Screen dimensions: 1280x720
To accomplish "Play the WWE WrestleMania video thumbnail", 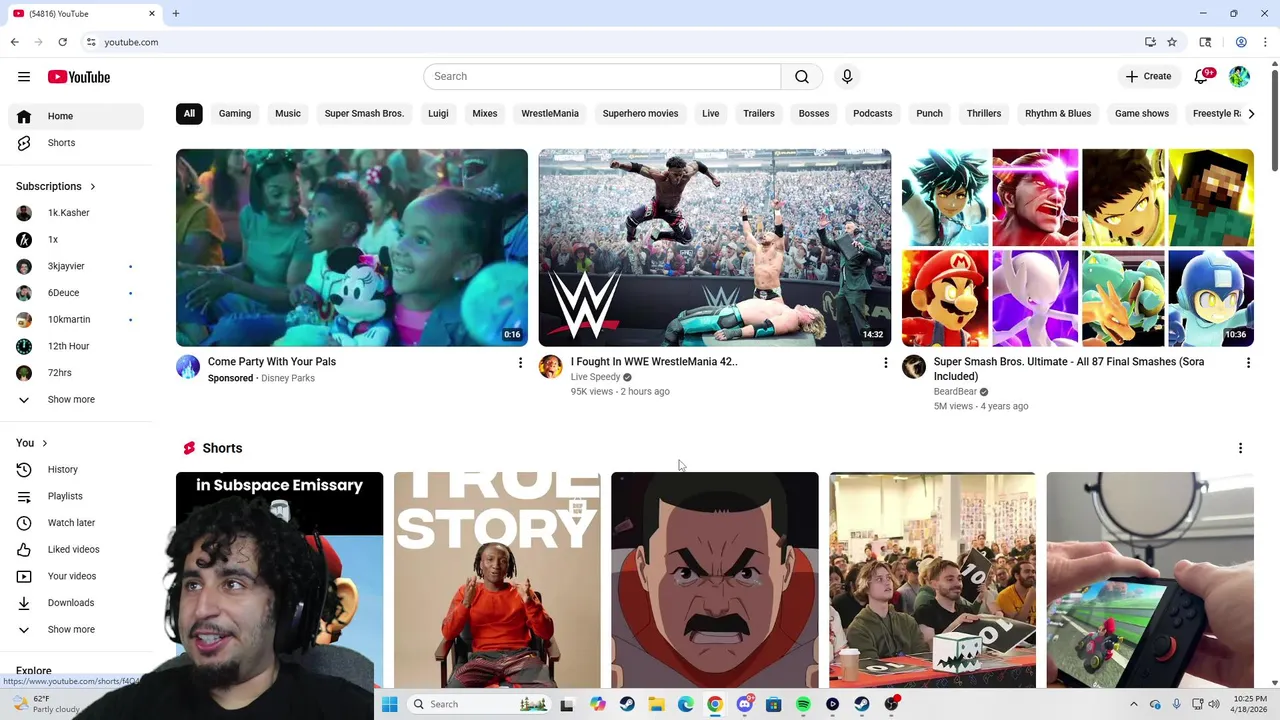I will tap(714, 248).
